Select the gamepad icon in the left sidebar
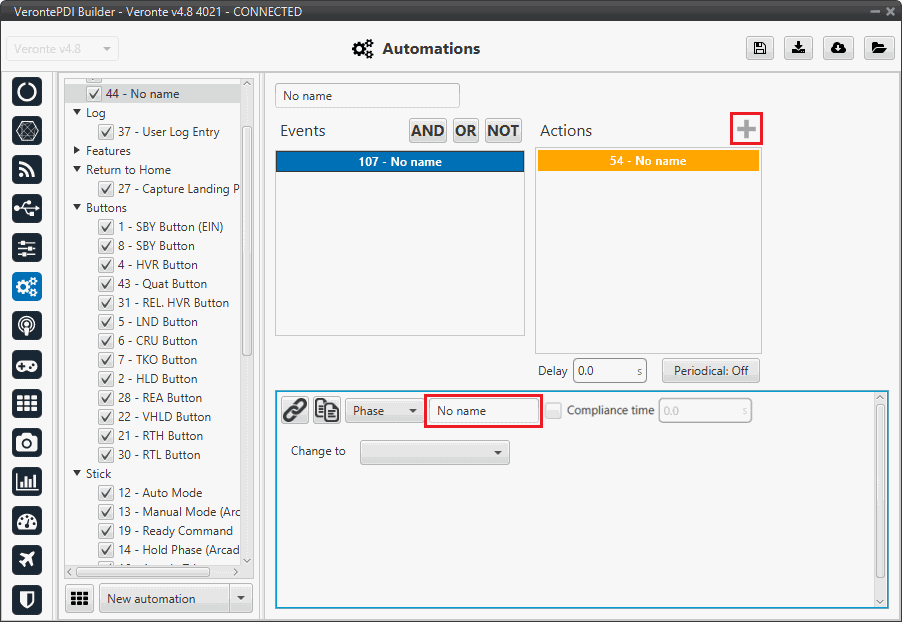 [27, 364]
